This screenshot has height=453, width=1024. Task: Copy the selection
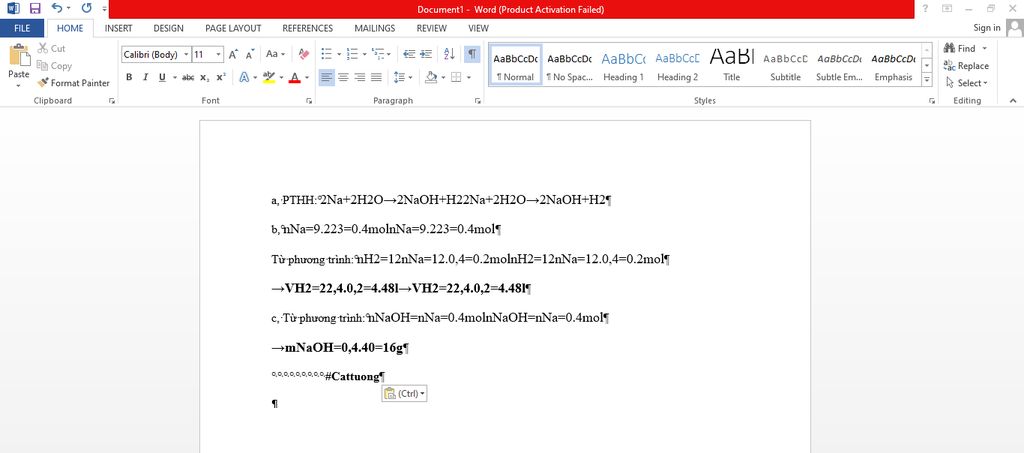[54, 66]
